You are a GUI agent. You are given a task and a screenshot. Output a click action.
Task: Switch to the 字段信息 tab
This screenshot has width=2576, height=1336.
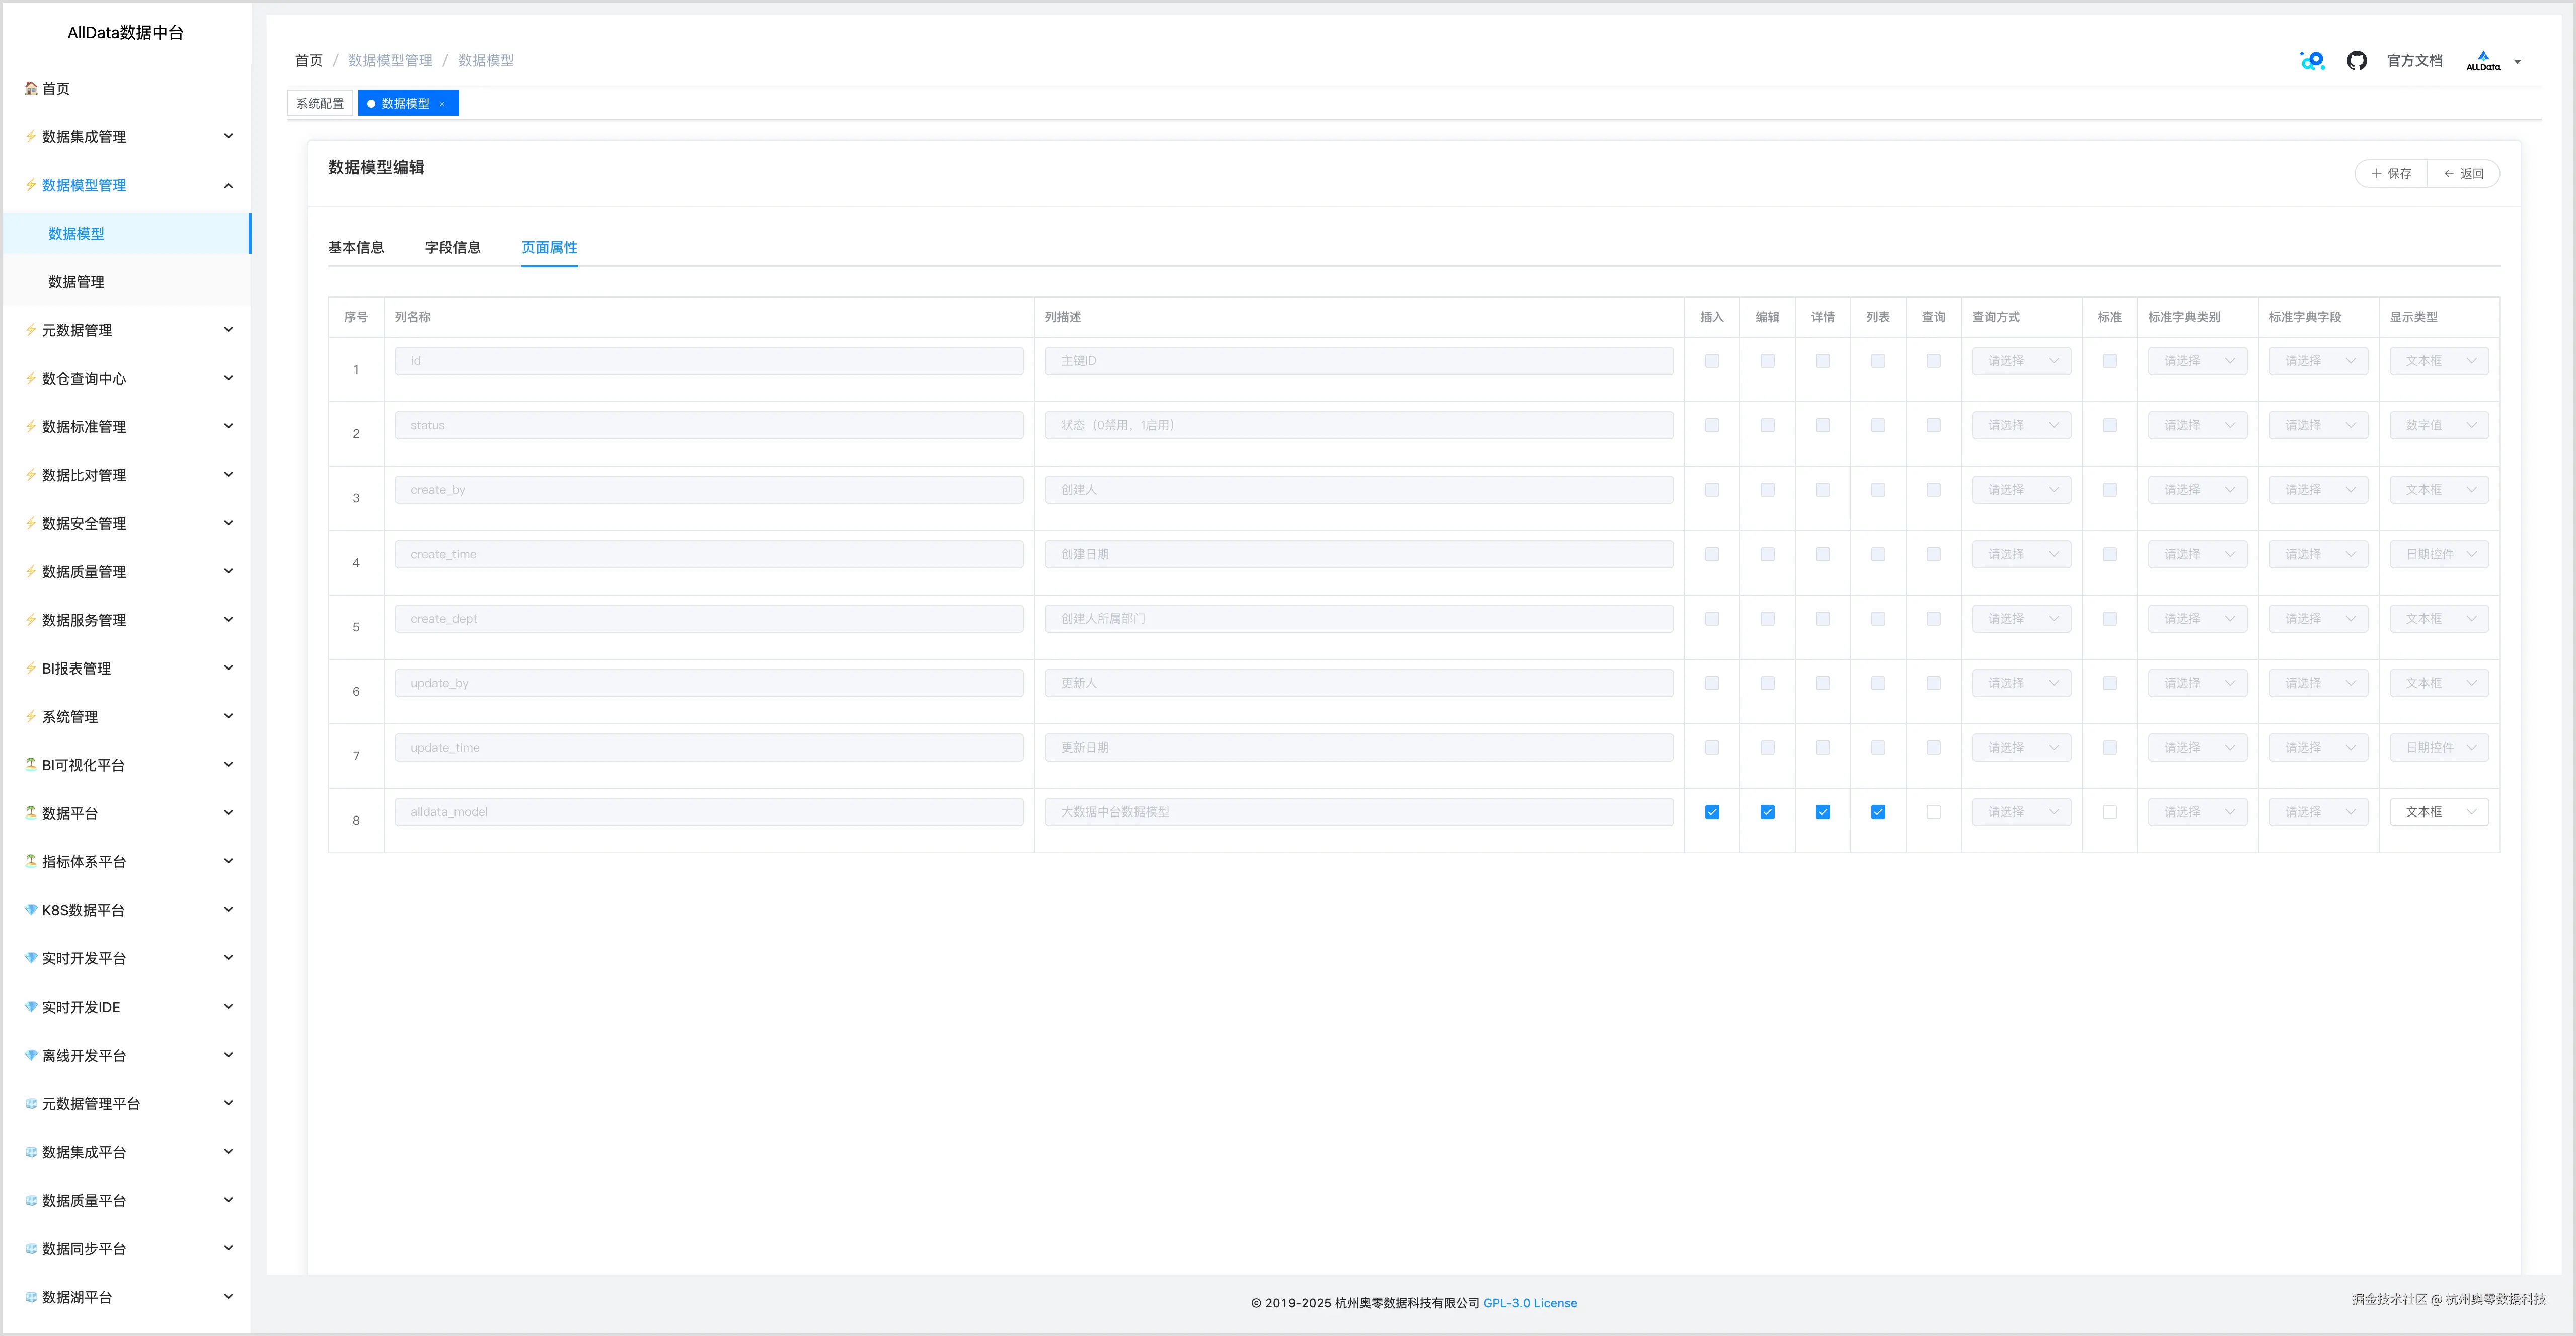point(452,247)
